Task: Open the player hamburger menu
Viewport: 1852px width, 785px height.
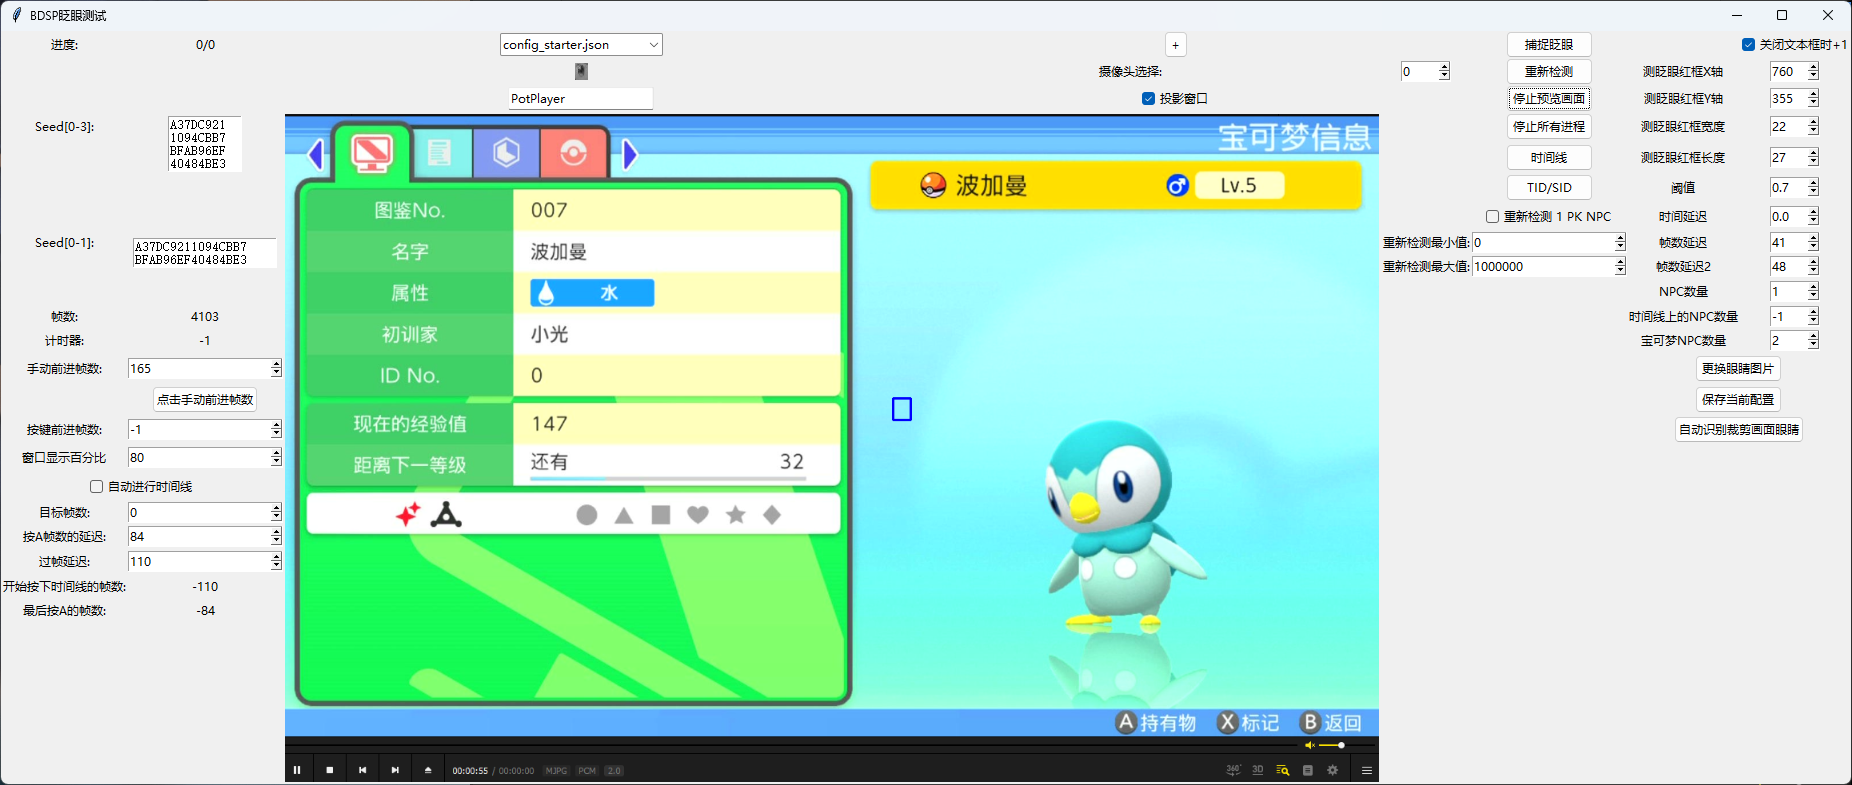Action: (1366, 770)
